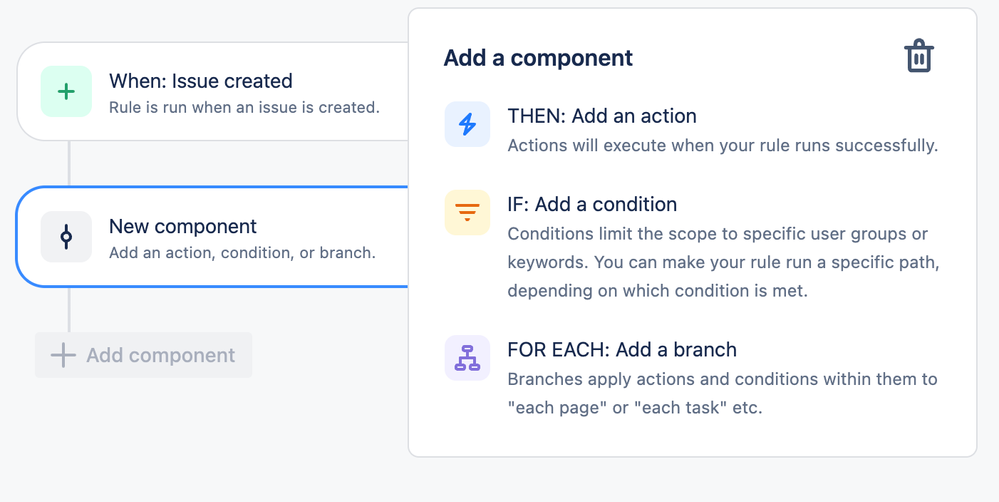Image resolution: width=999 pixels, height=502 pixels.
Task: Delete component using the trash icon
Action: point(919,56)
